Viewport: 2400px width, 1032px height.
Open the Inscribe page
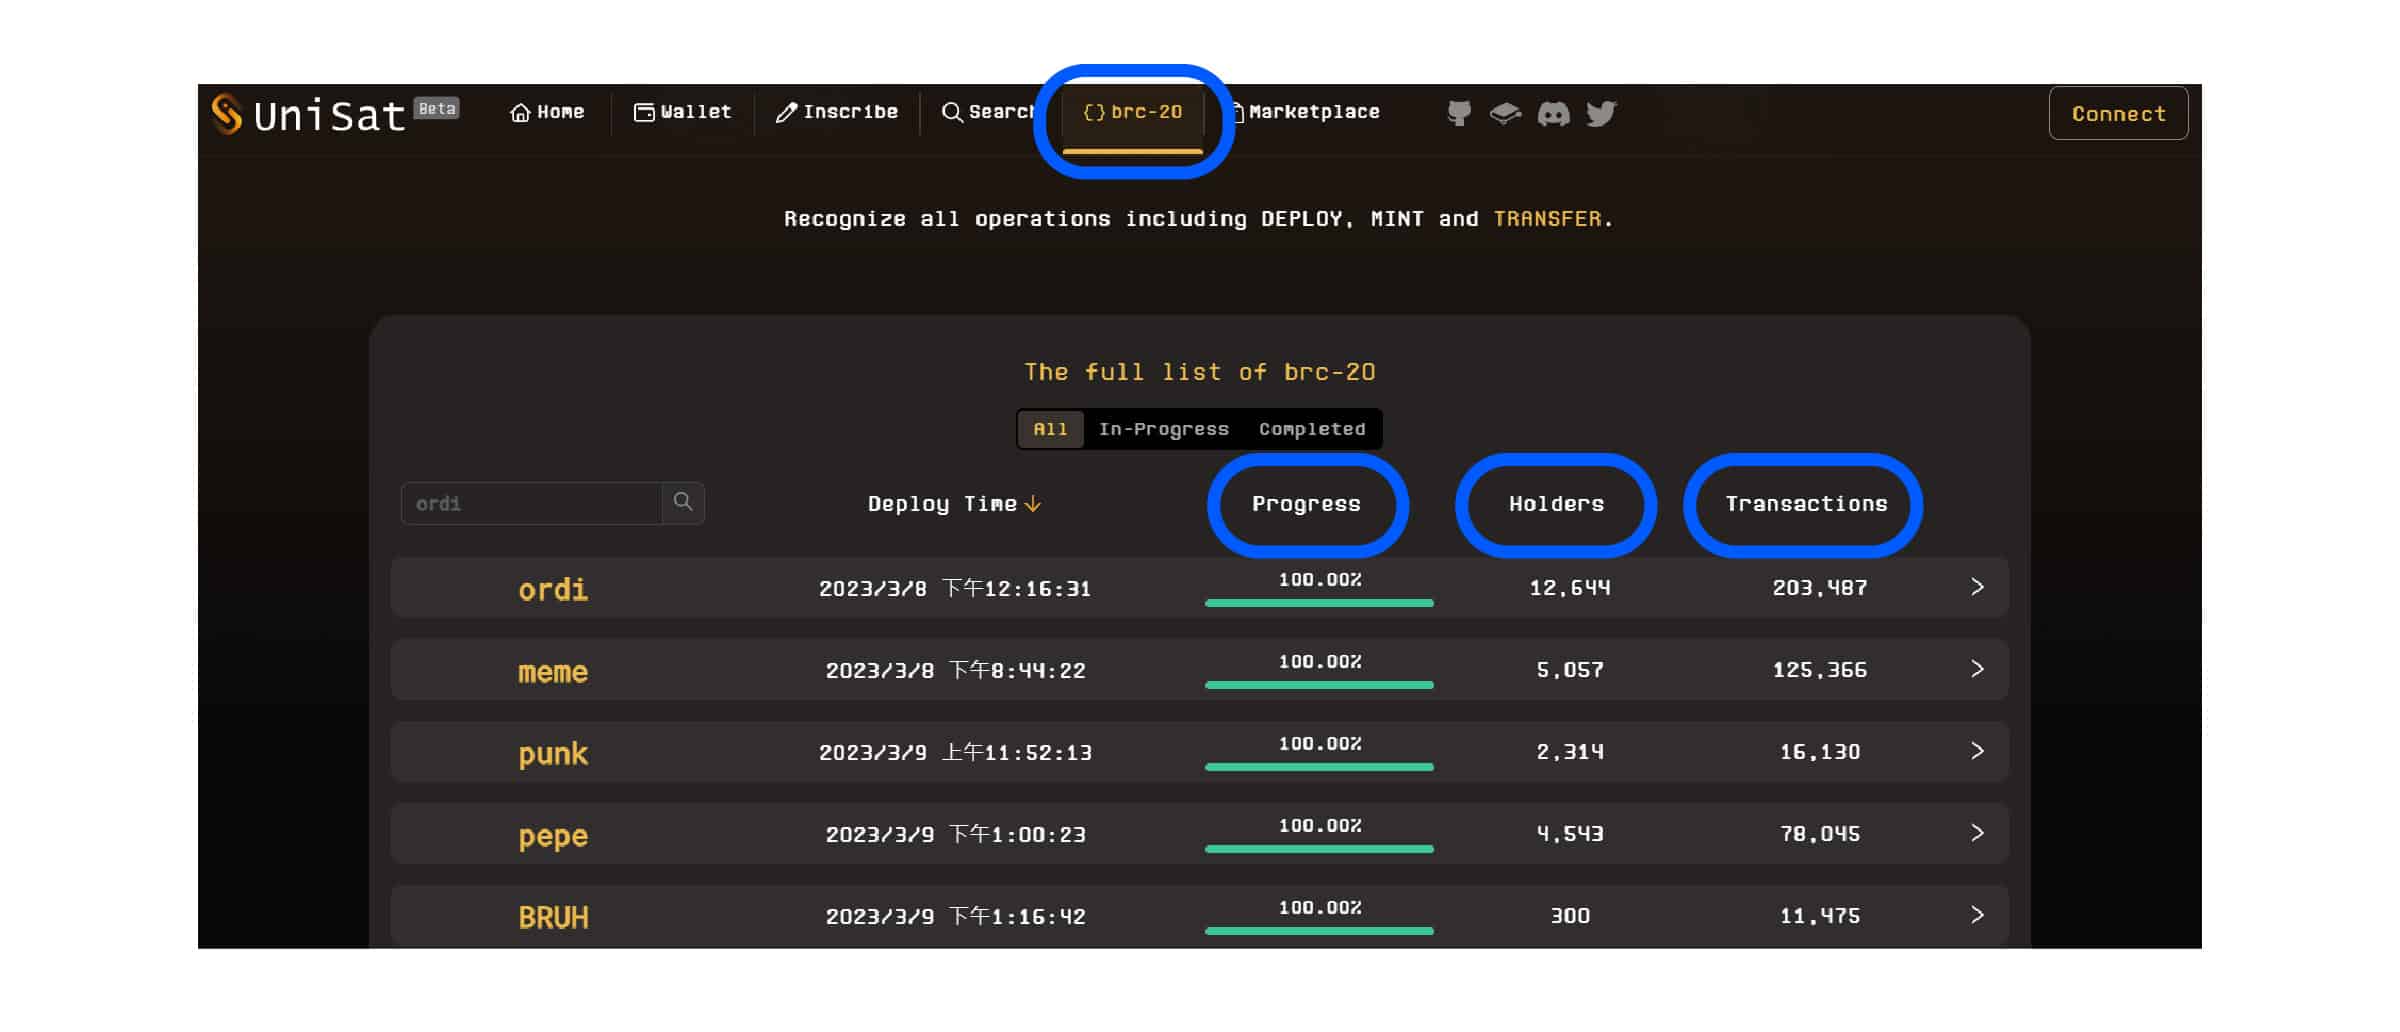coord(837,112)
